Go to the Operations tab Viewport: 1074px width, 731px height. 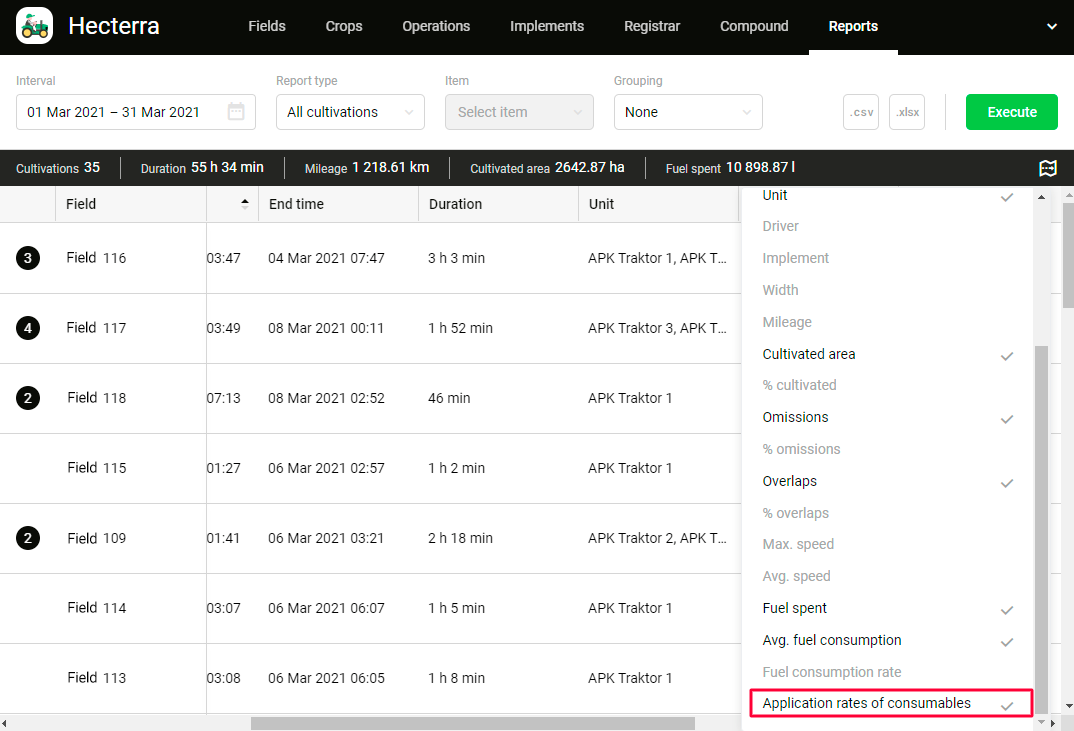436,27
